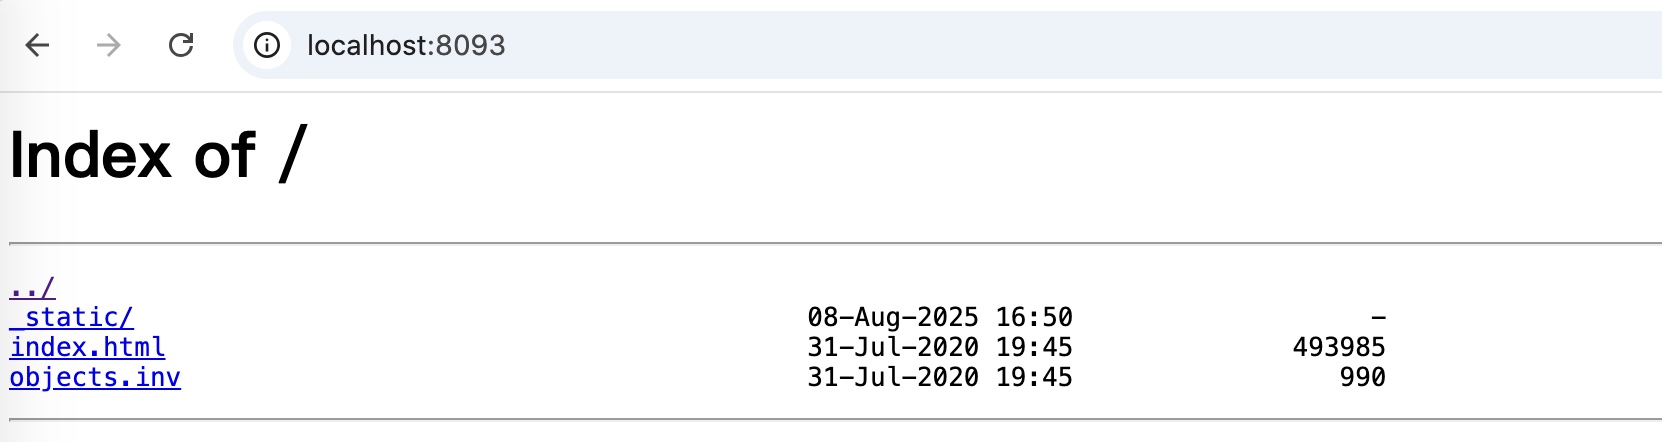Click the empty right side of address bar
This screenshot has height=442, width=1662.
1100,45
